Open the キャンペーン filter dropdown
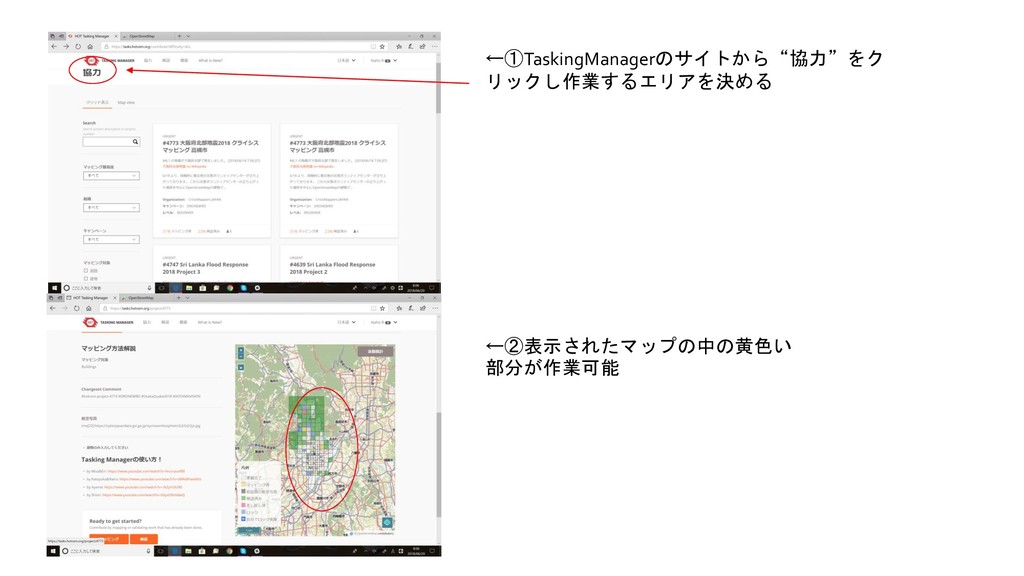The width and height of the screenshot is (1024, 576). point(111,240)
